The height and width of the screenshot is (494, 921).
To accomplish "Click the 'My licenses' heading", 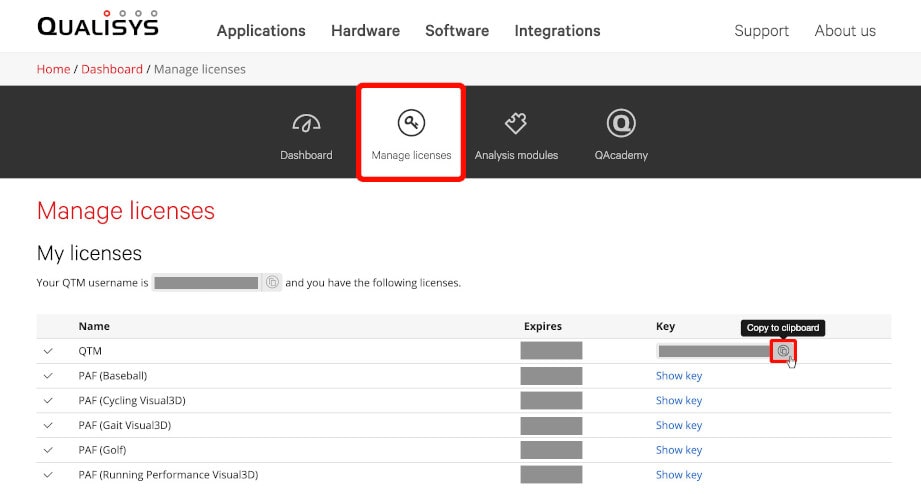I will (x=89, y=253).
